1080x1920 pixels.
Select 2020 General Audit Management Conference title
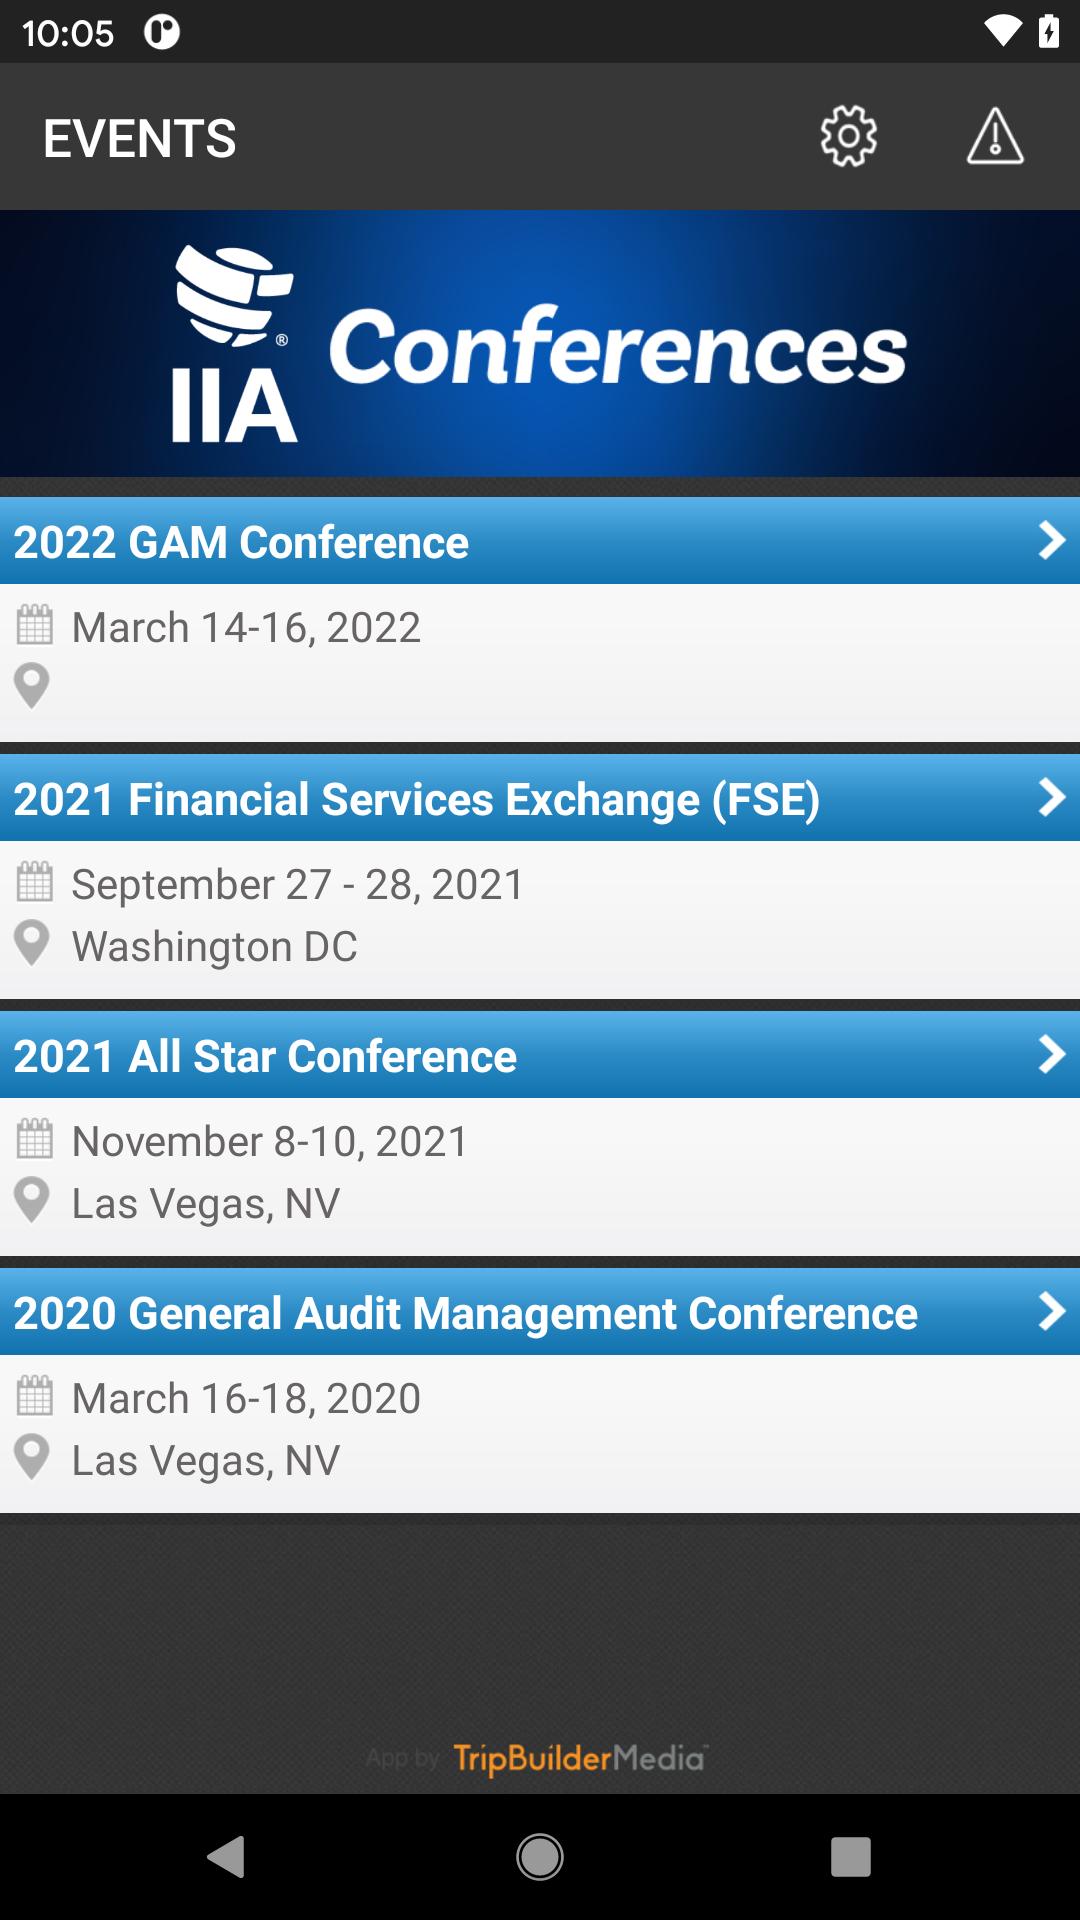point(465,1313)
